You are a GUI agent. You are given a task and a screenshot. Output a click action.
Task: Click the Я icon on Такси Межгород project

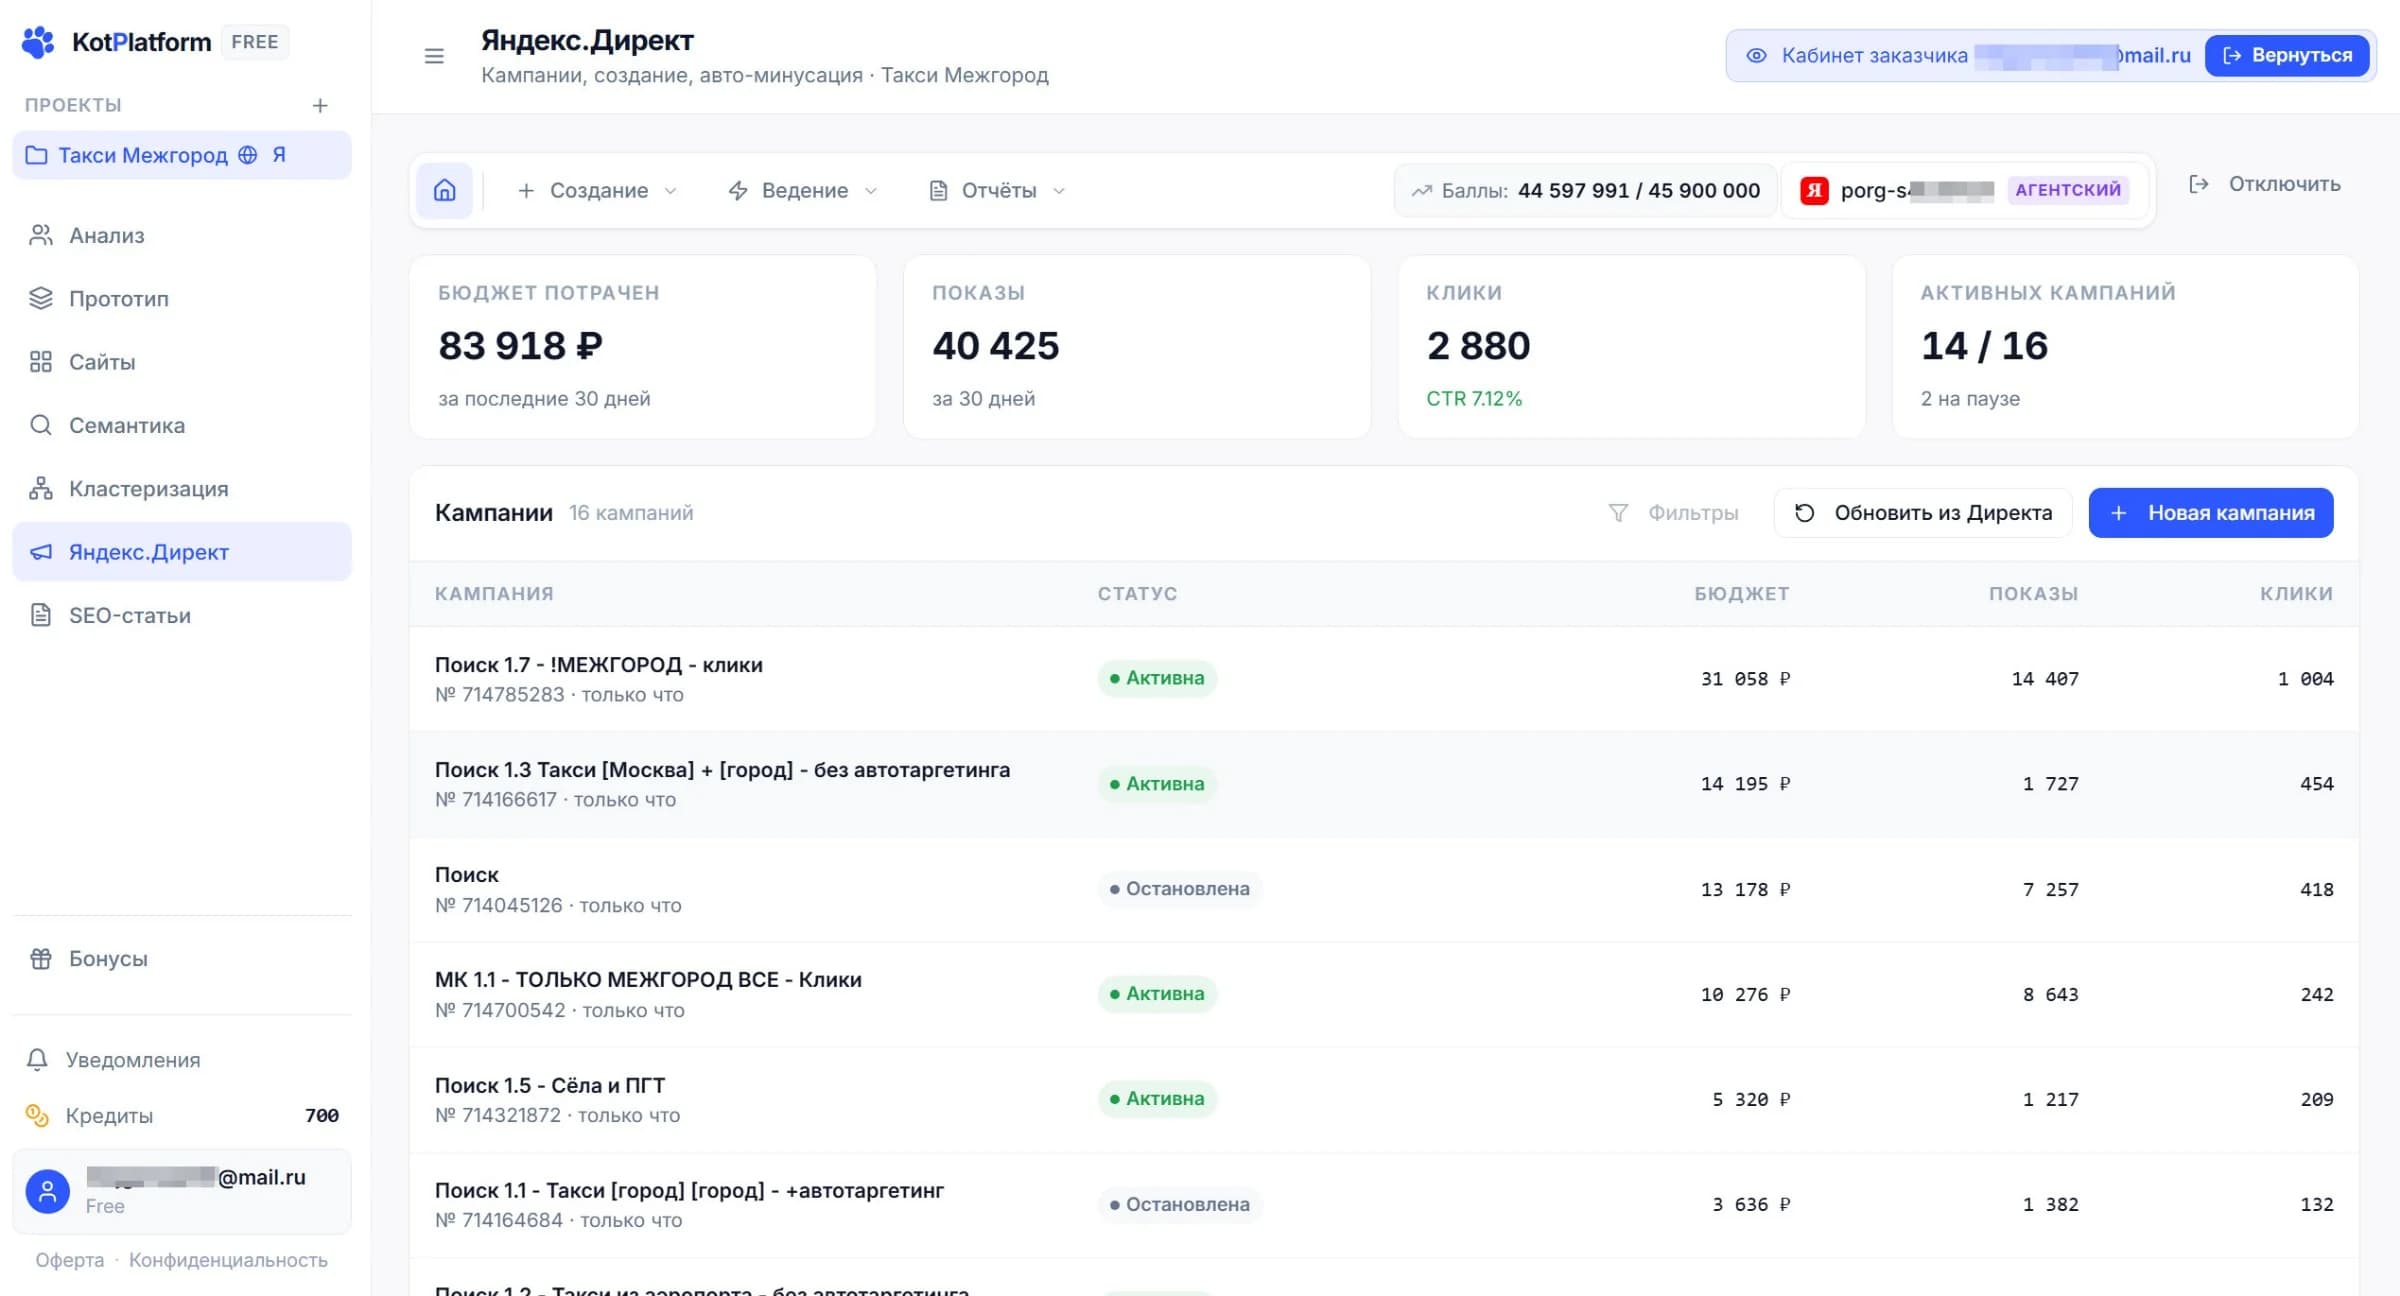coord(279,155)
